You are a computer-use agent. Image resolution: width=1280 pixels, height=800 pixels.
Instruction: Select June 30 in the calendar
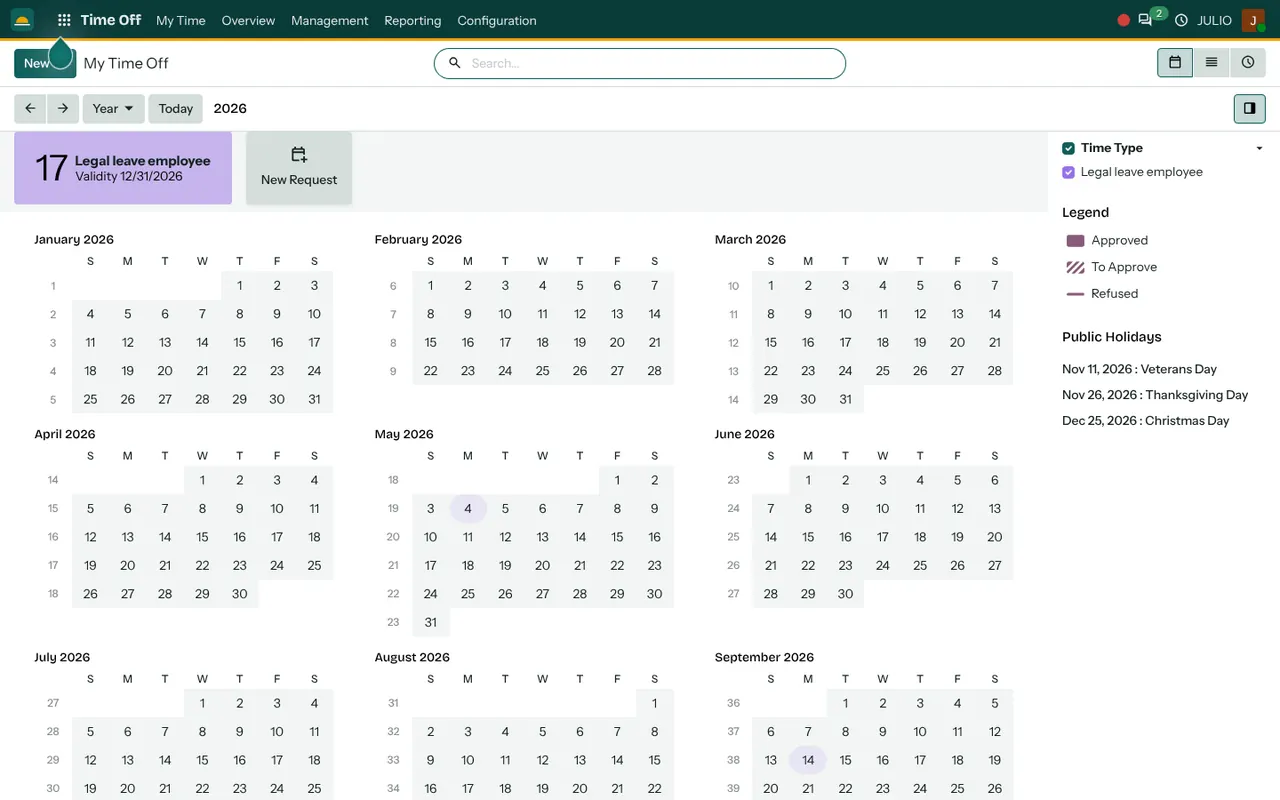(845, 594)
